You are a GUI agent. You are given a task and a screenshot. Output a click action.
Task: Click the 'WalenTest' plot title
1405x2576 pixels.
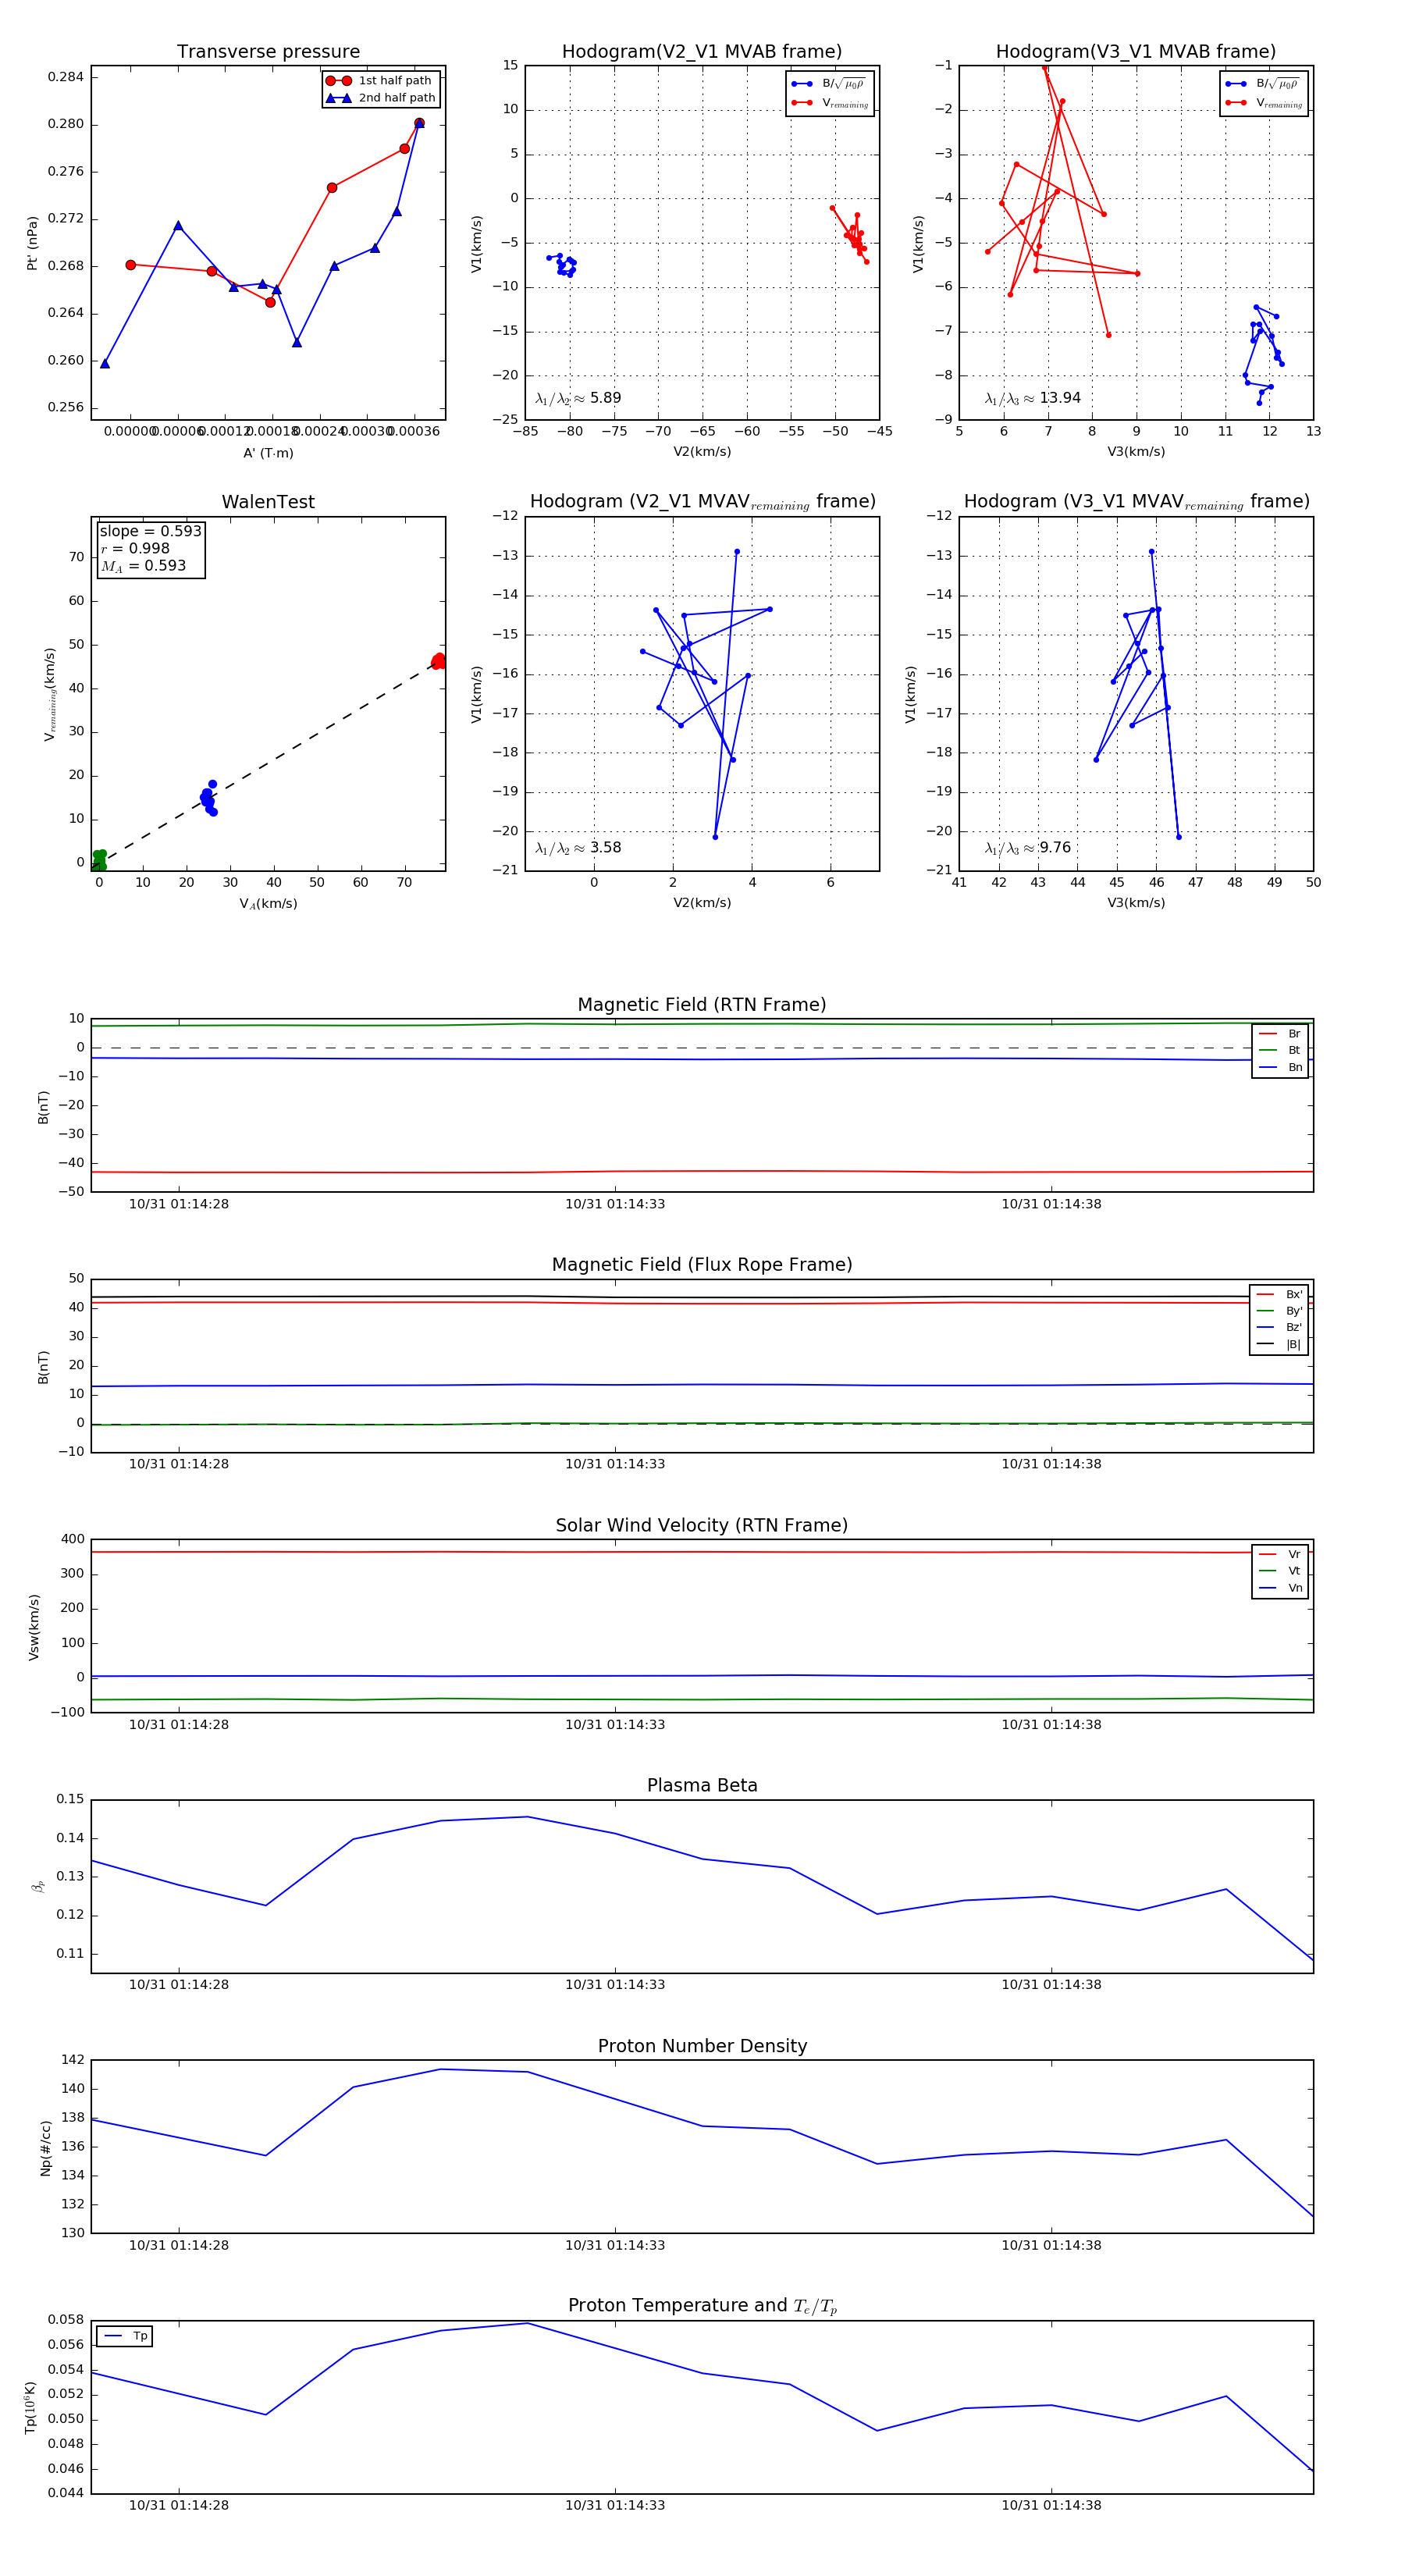[268, 502]
